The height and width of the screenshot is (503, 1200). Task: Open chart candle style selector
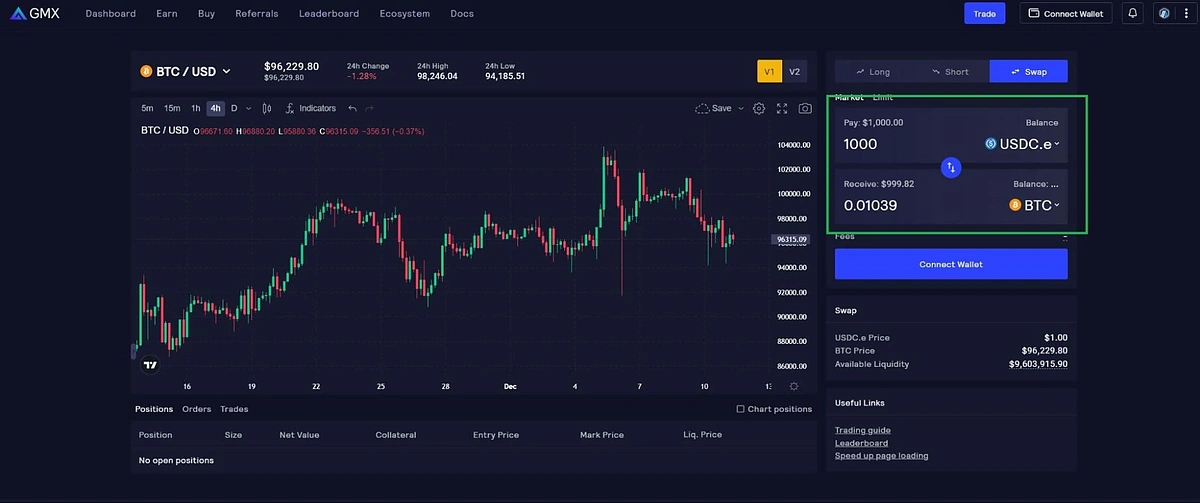(266, 108)
